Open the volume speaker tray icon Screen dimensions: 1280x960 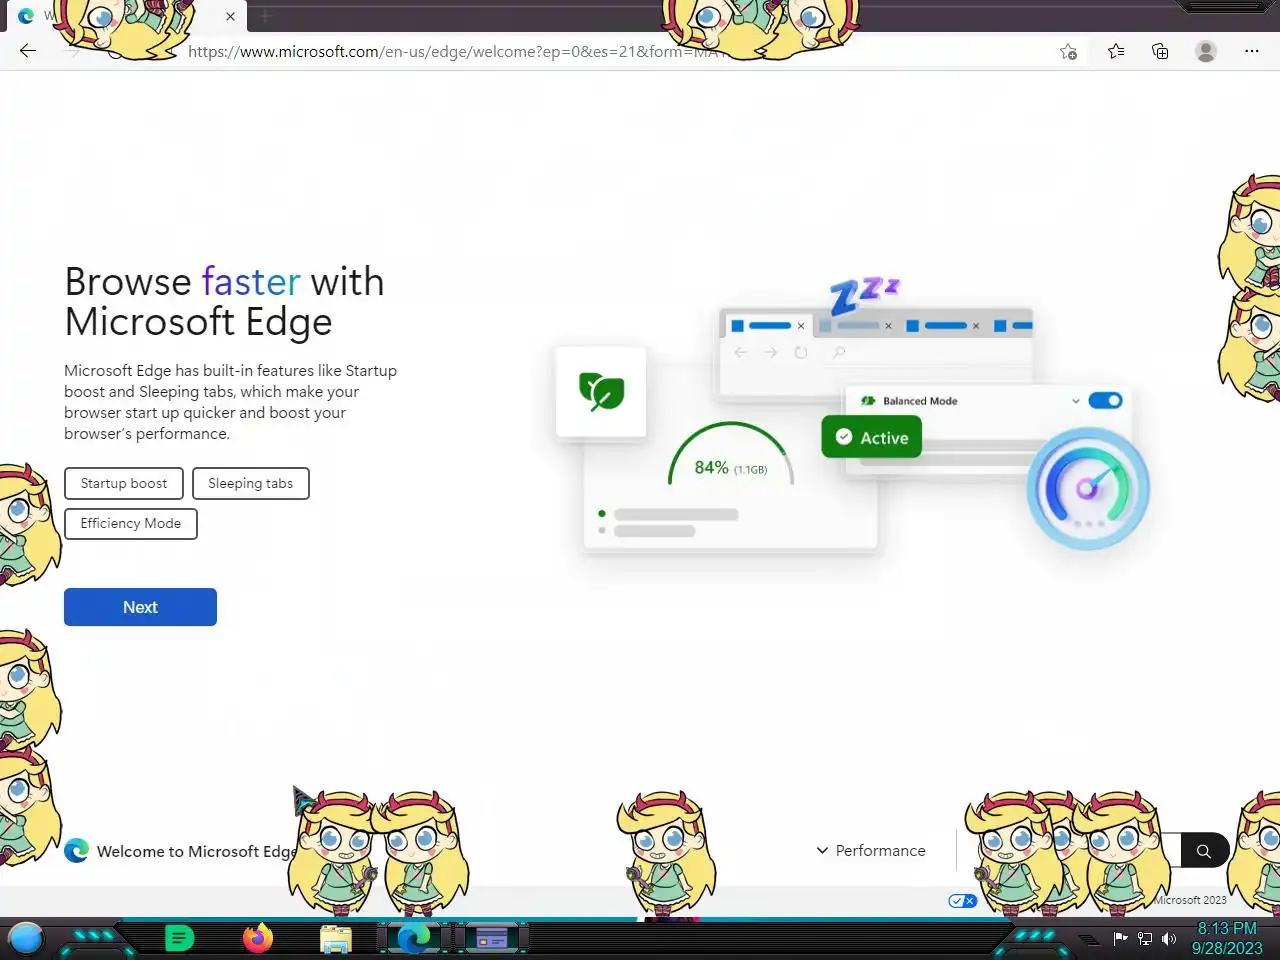point(1169,938)
